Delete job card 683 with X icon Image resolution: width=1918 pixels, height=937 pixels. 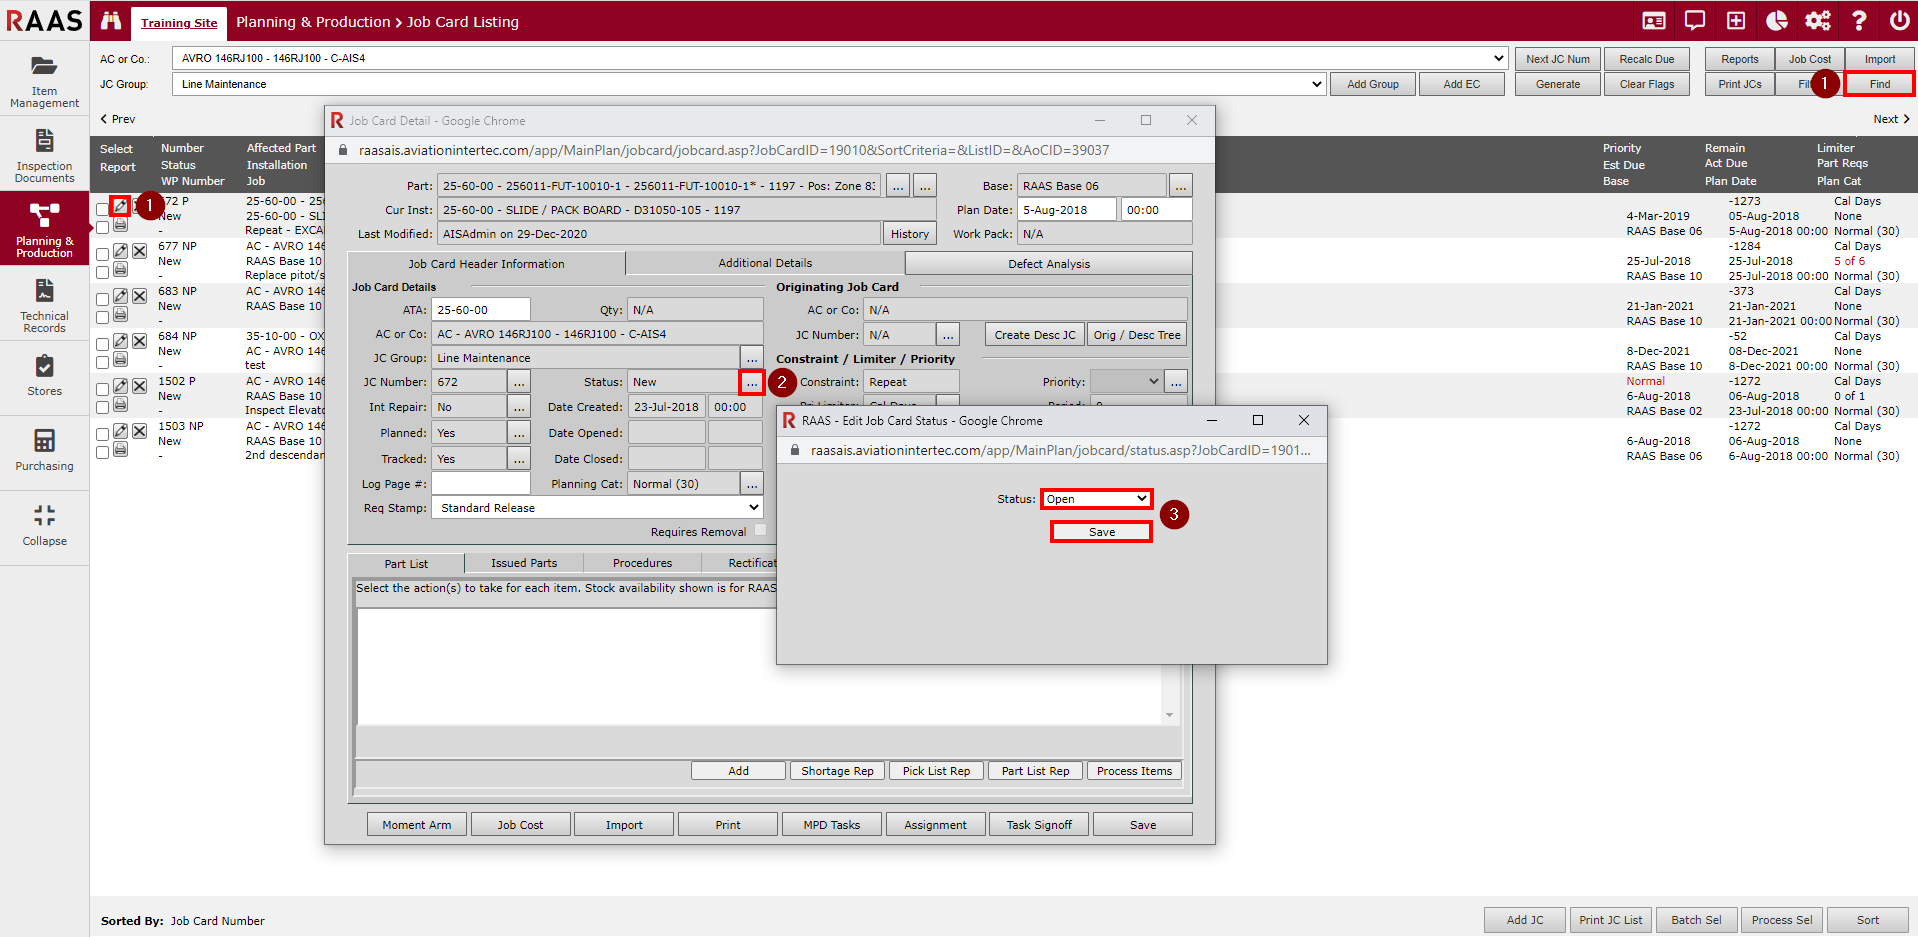click(x=140, y=296)
